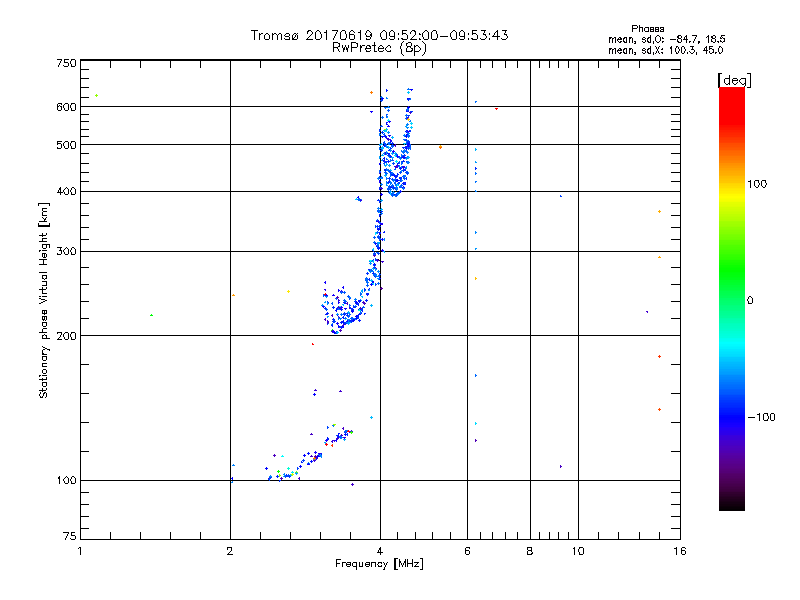Click the "Phases" heading text
Screen dimensions: 800x600
coord(647,29)
